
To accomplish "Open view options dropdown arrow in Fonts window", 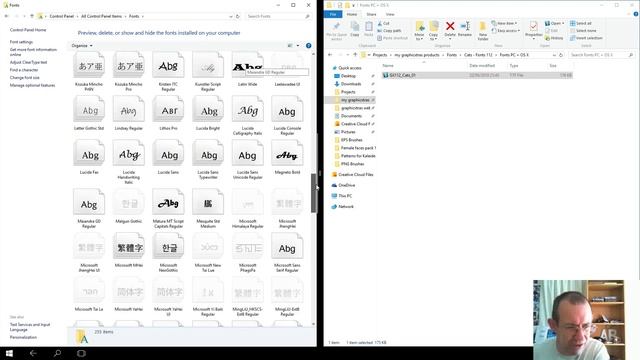I will click(x=298, y=46).
